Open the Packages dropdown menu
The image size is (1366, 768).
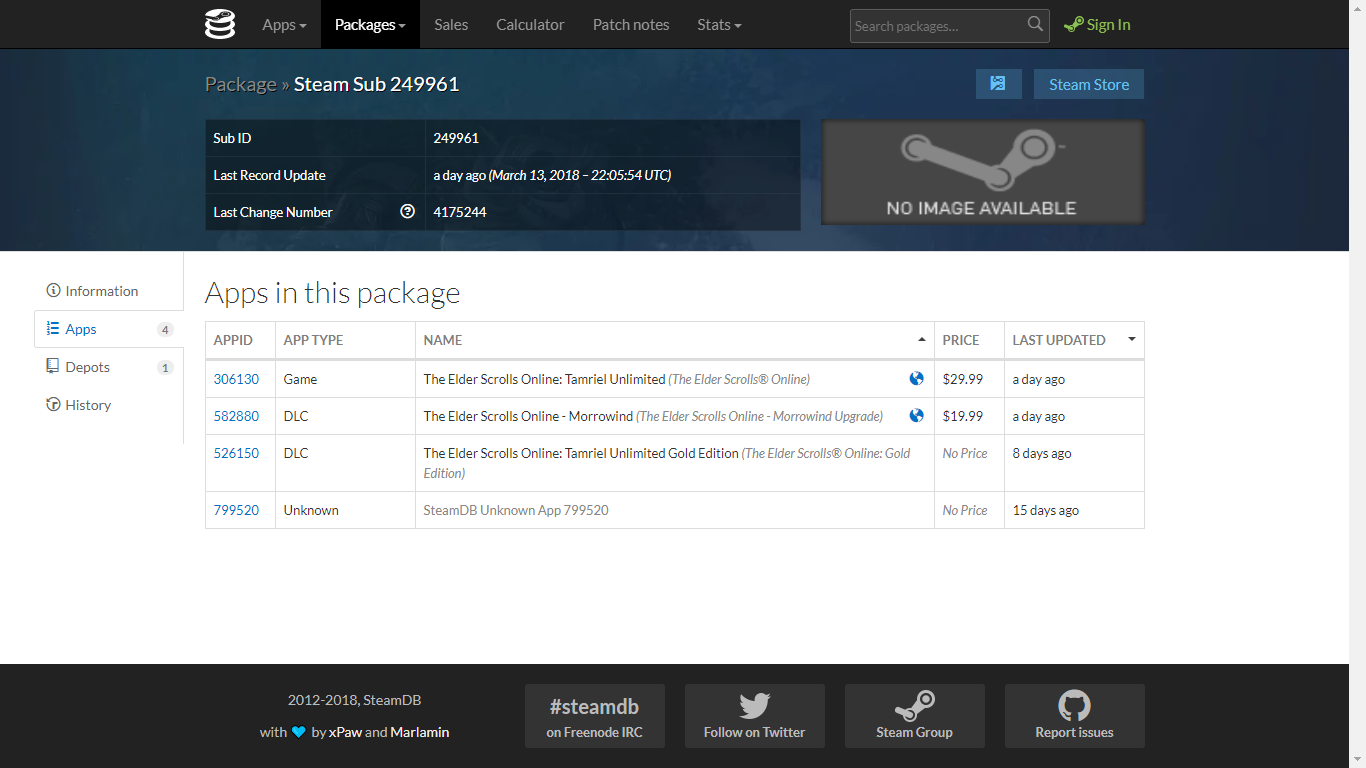(370, 24)
